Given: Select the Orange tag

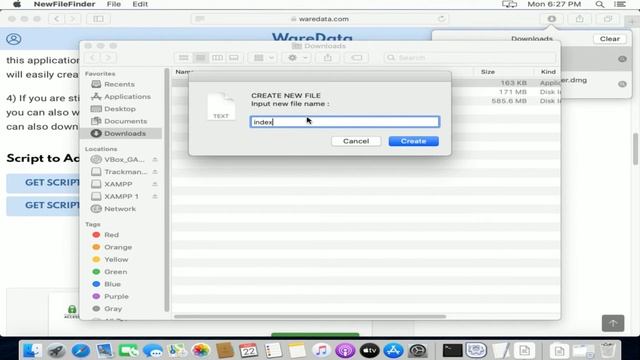Looking at the screenshot, I should (x=118, y=247).
